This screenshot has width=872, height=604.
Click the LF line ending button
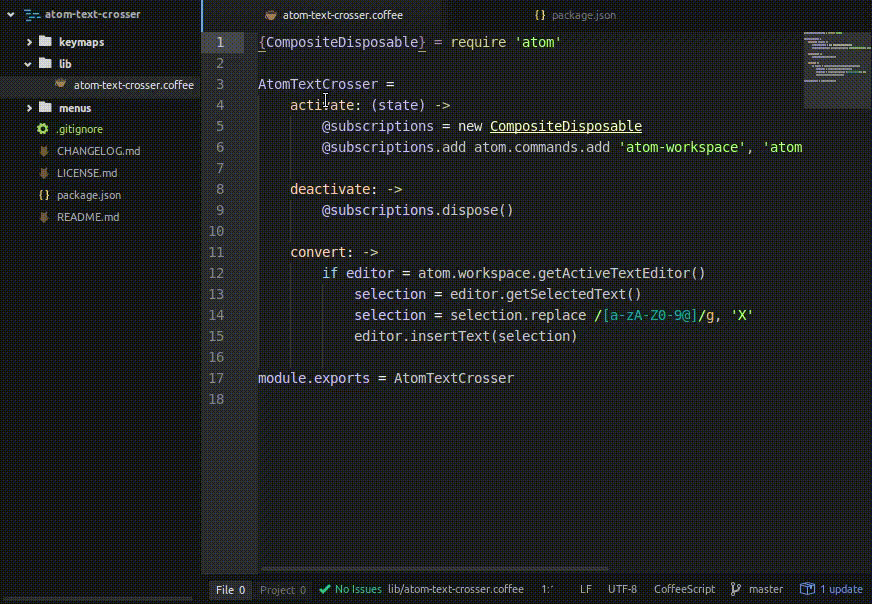[x=585, y=590]
